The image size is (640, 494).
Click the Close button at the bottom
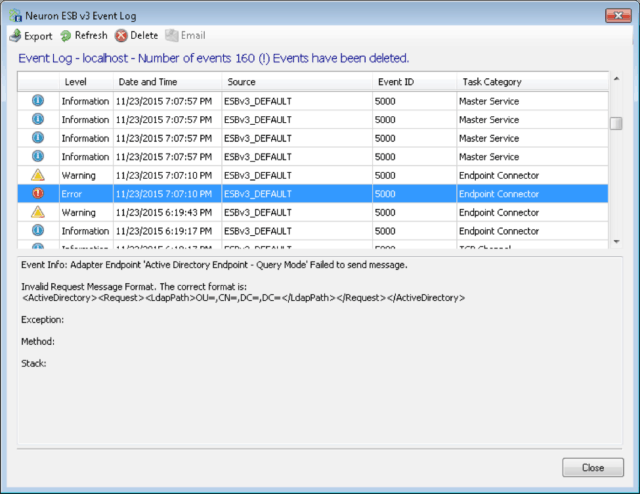point(593,467)
